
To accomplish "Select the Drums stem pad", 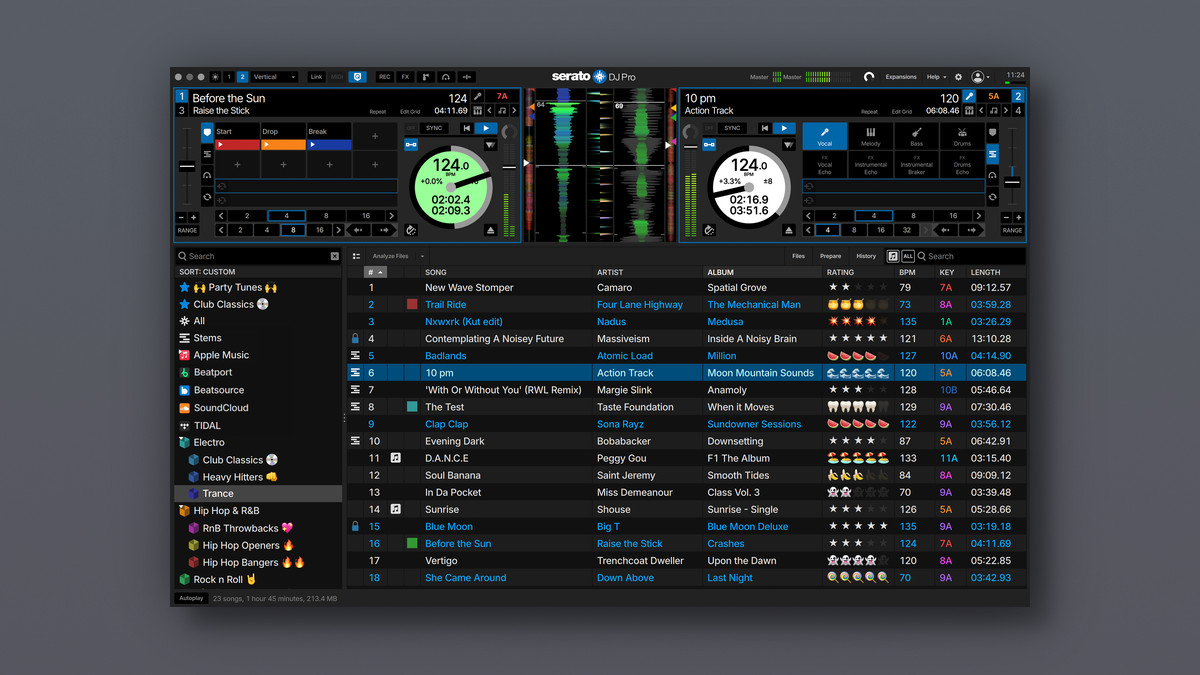I will (962, 137).
